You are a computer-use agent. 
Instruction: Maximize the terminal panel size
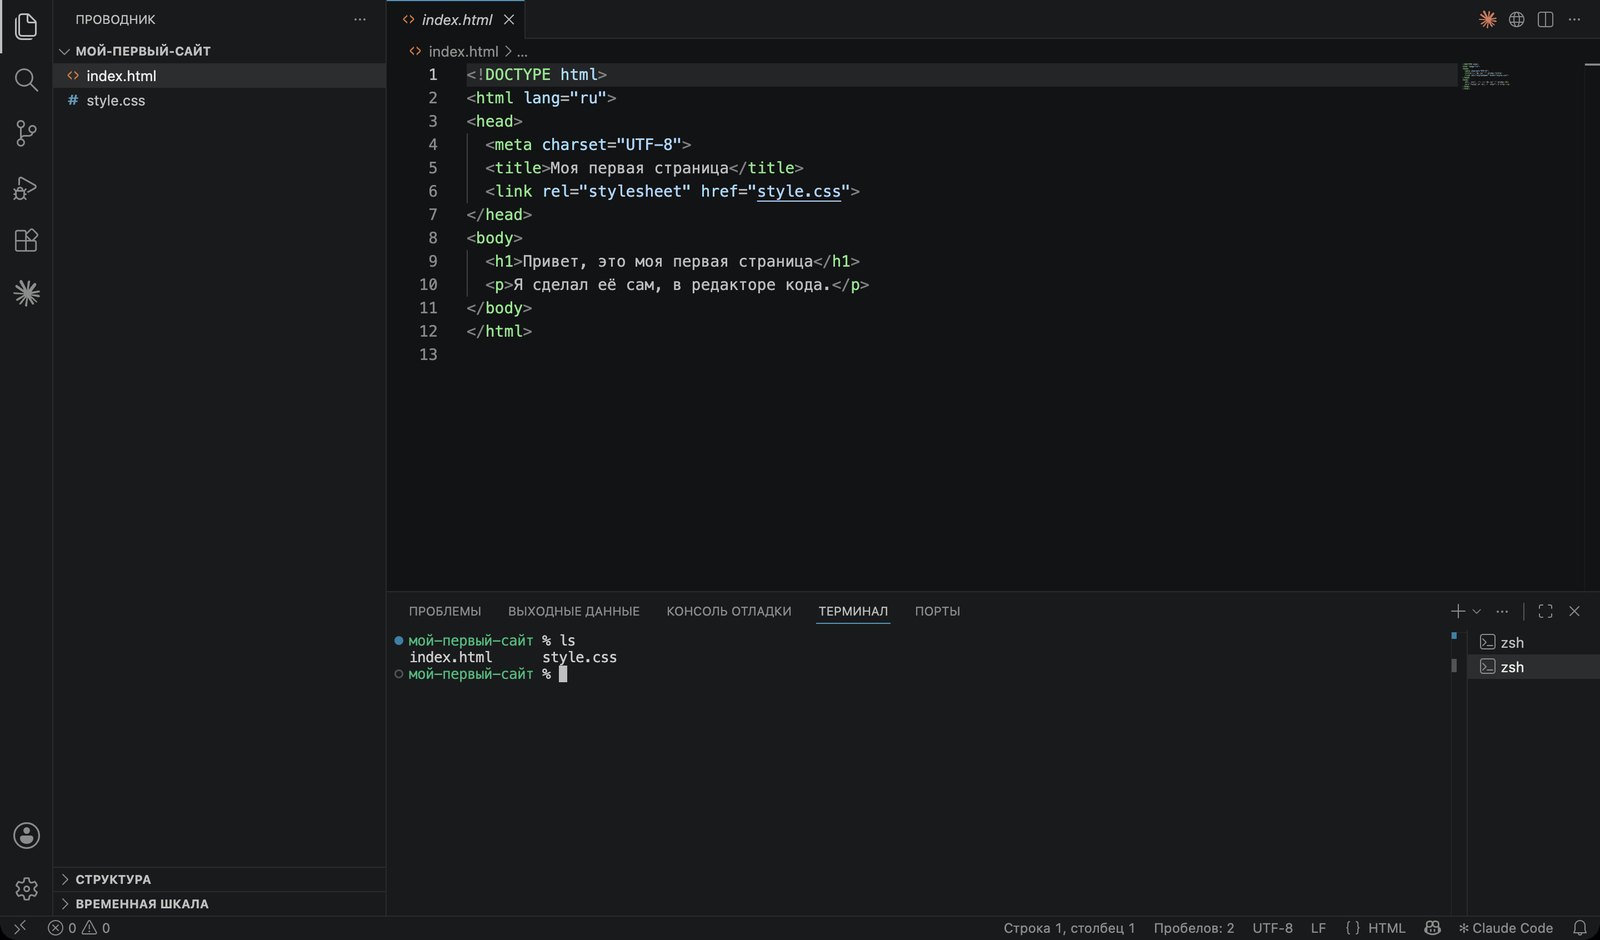[1545, 611]
